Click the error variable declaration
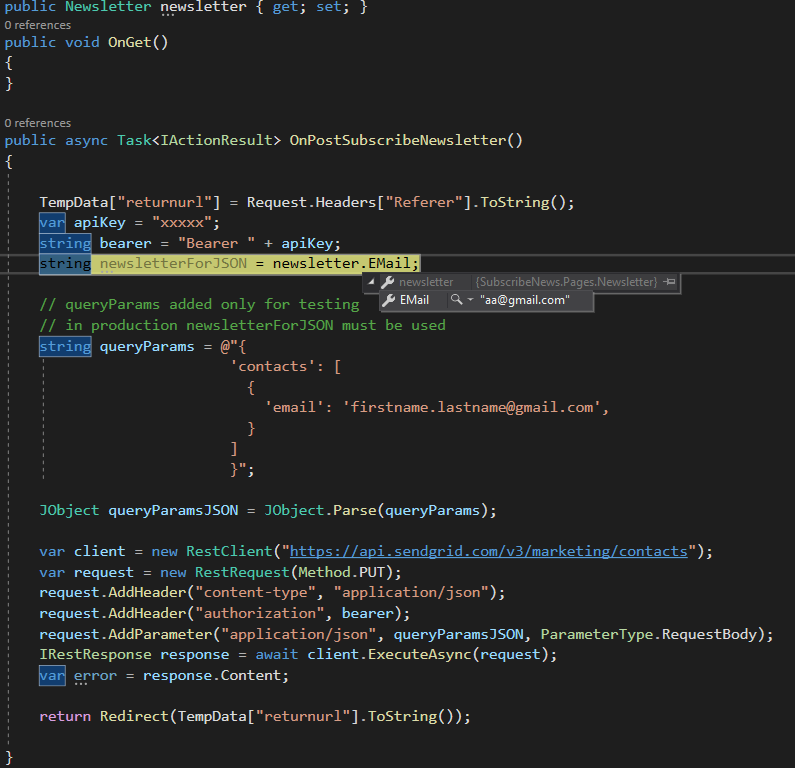 click(x=95, y=676)
